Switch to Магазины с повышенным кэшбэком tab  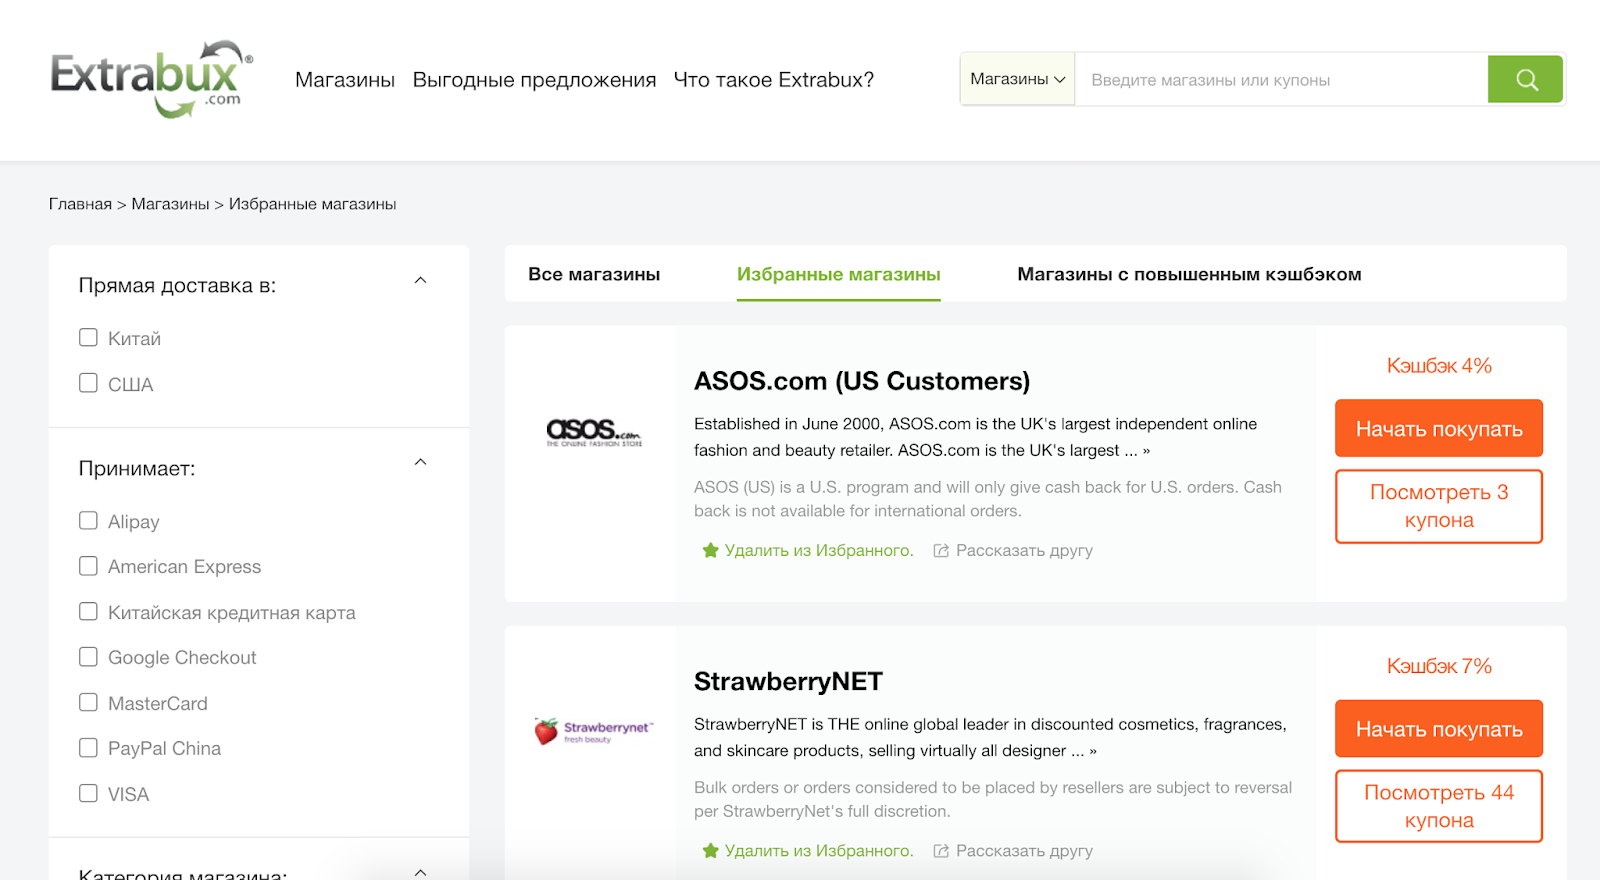tap(1189, 274)
